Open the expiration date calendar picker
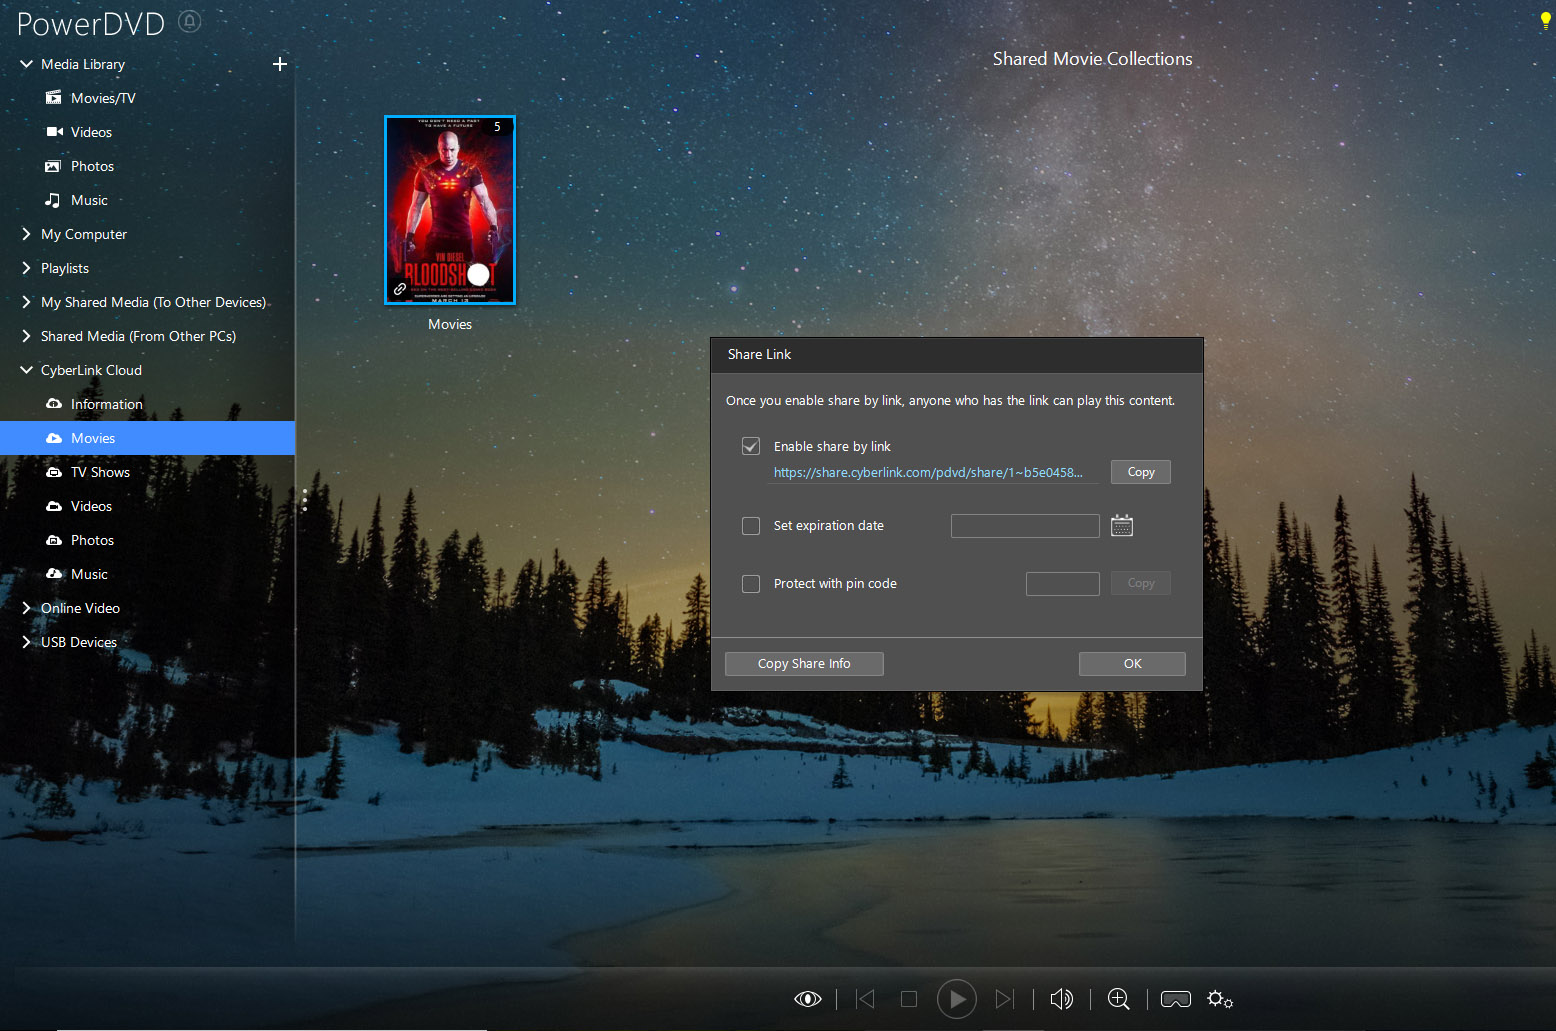1556x1031 pixels. (1122, 525)
